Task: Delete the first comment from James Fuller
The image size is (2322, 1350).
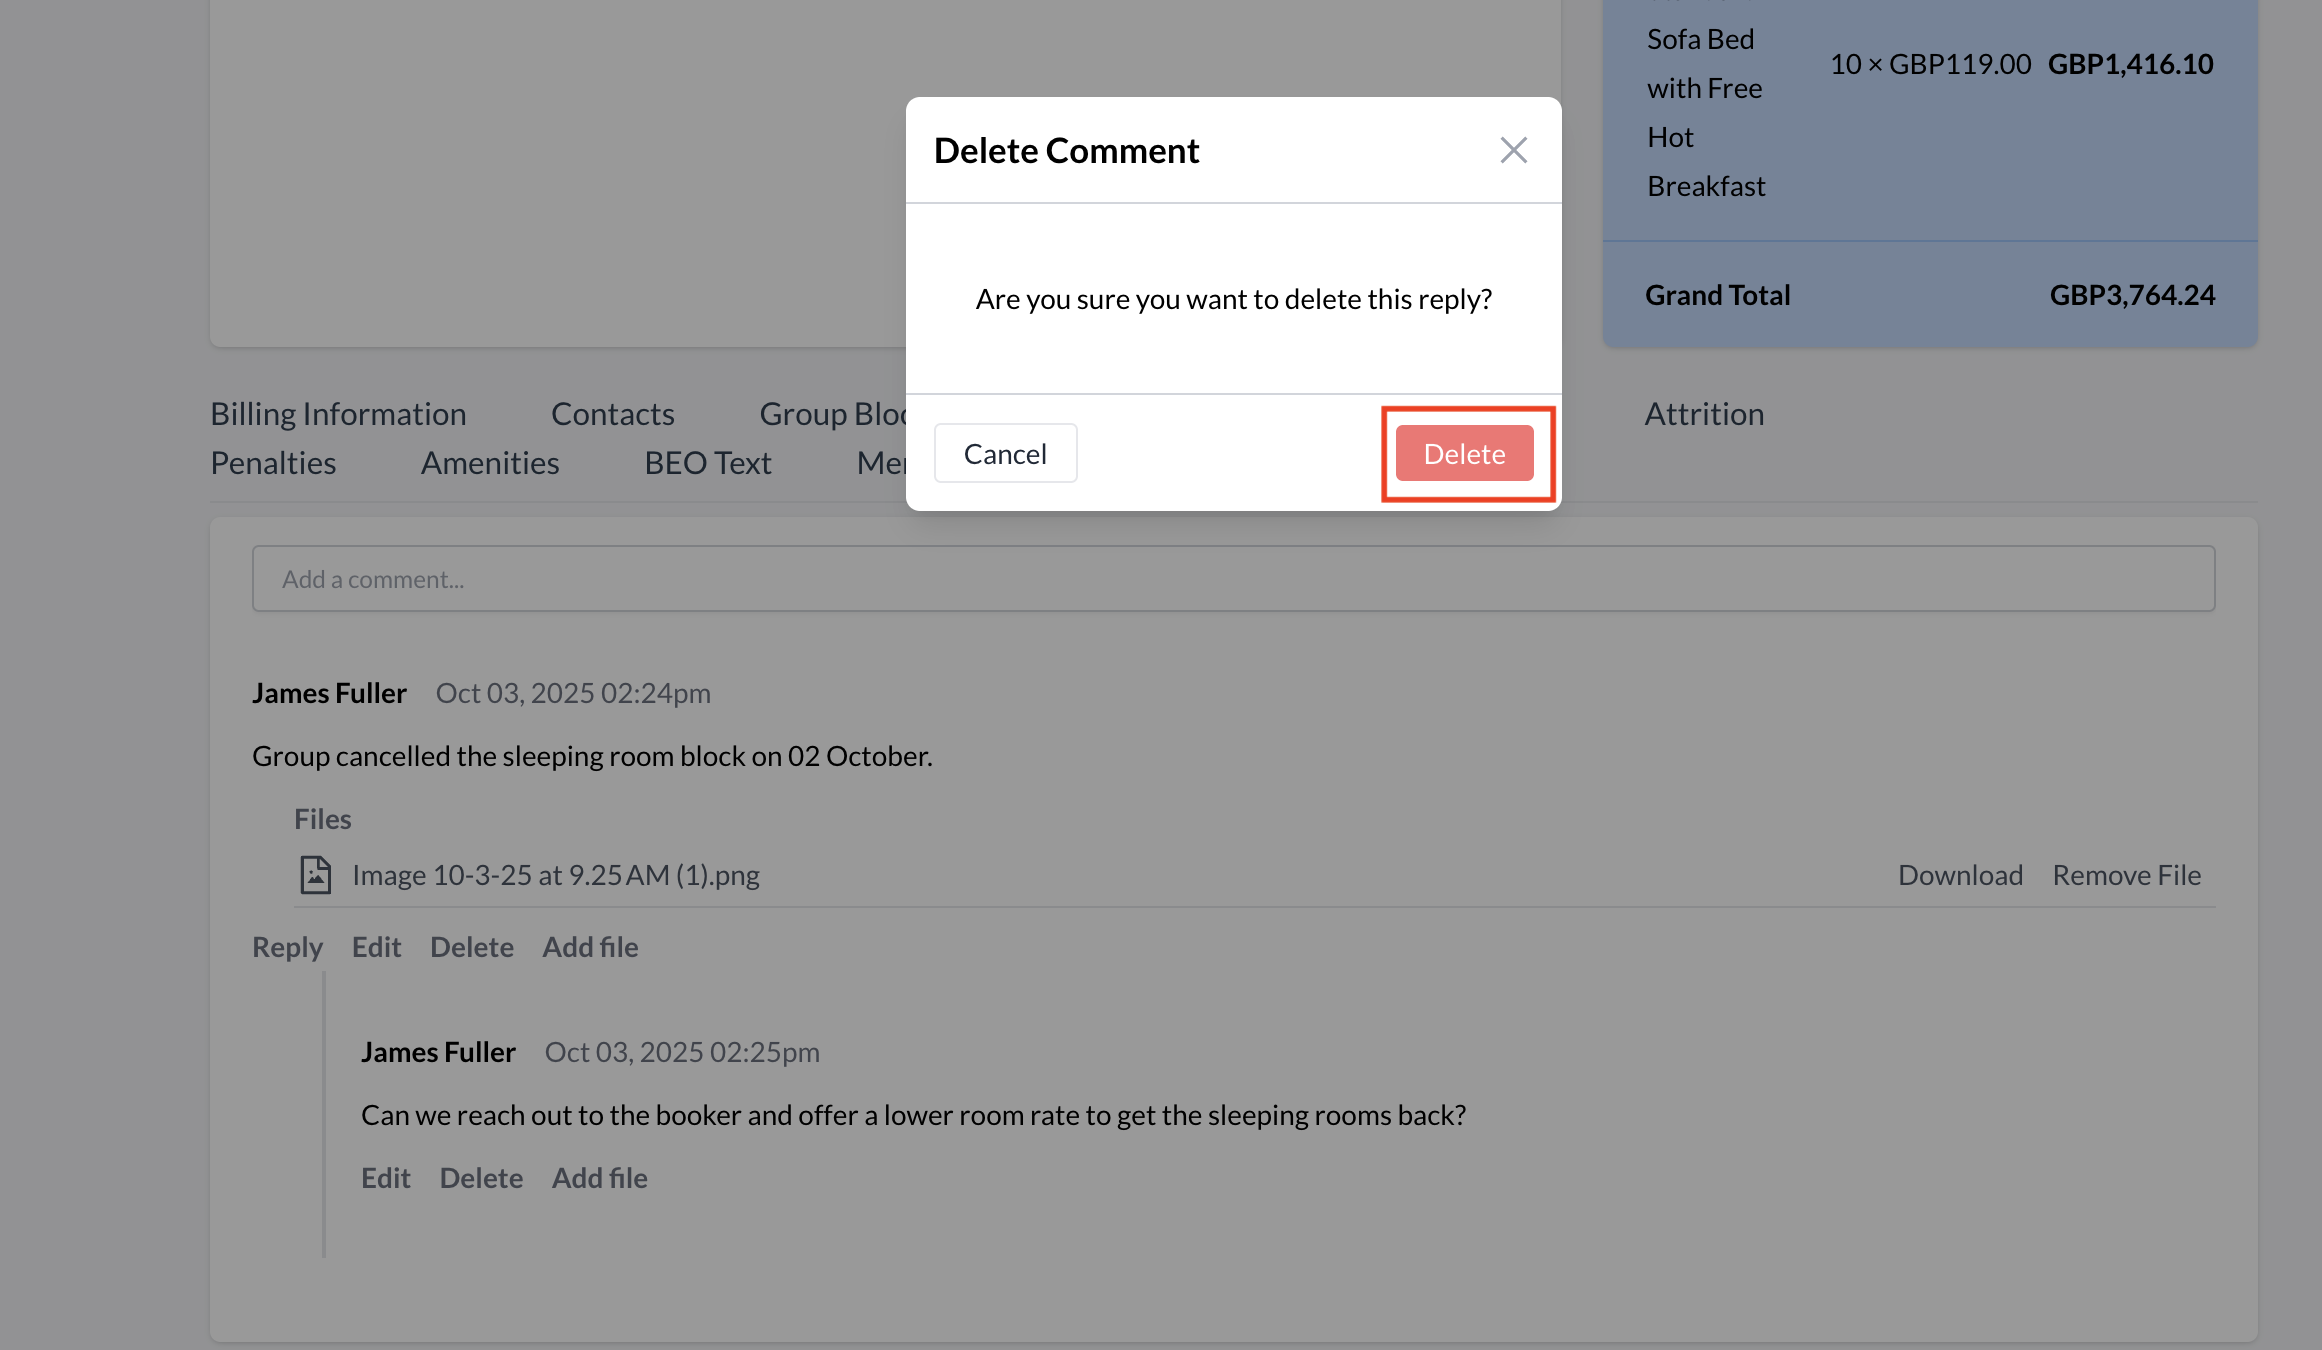Action: click(471, 947)
